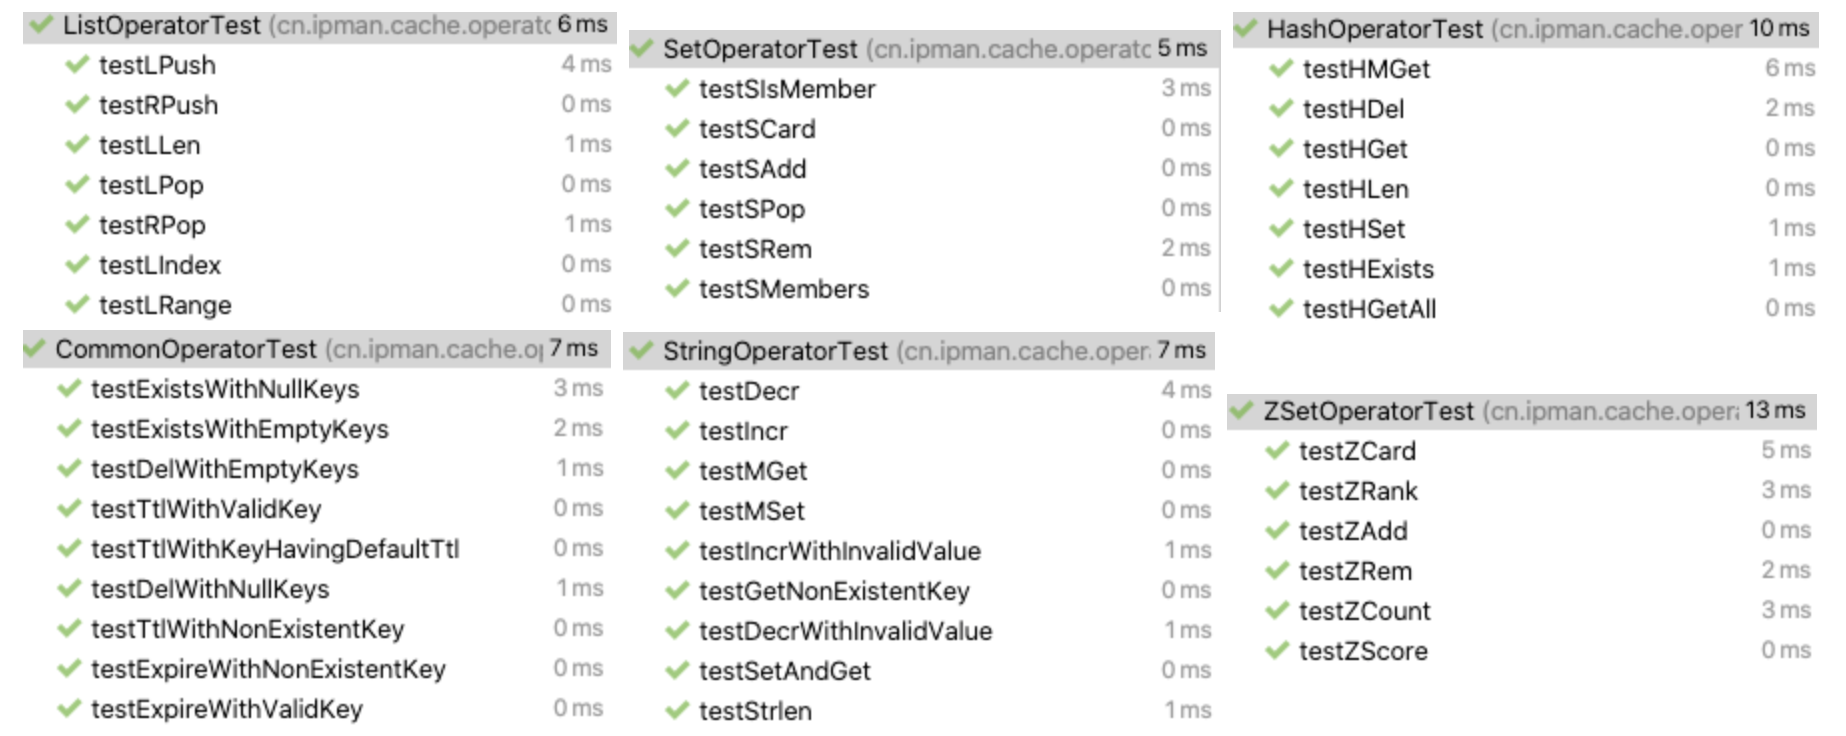Select the testSIsMember test result
1846x736 pixels.
click(787, 89)
